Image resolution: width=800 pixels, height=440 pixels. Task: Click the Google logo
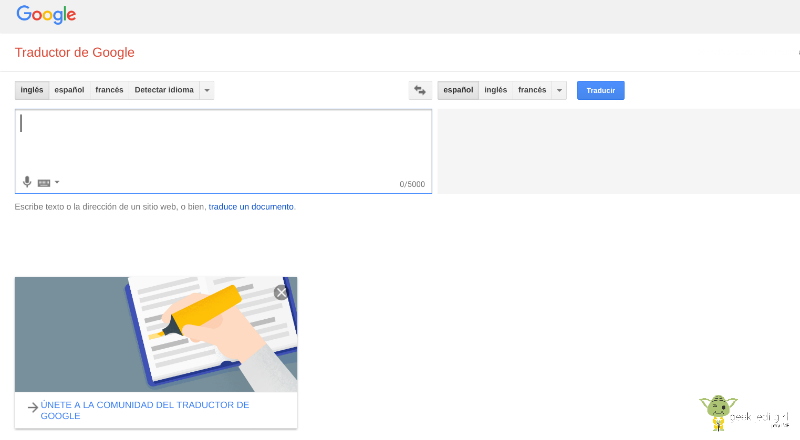pos(46,15)
